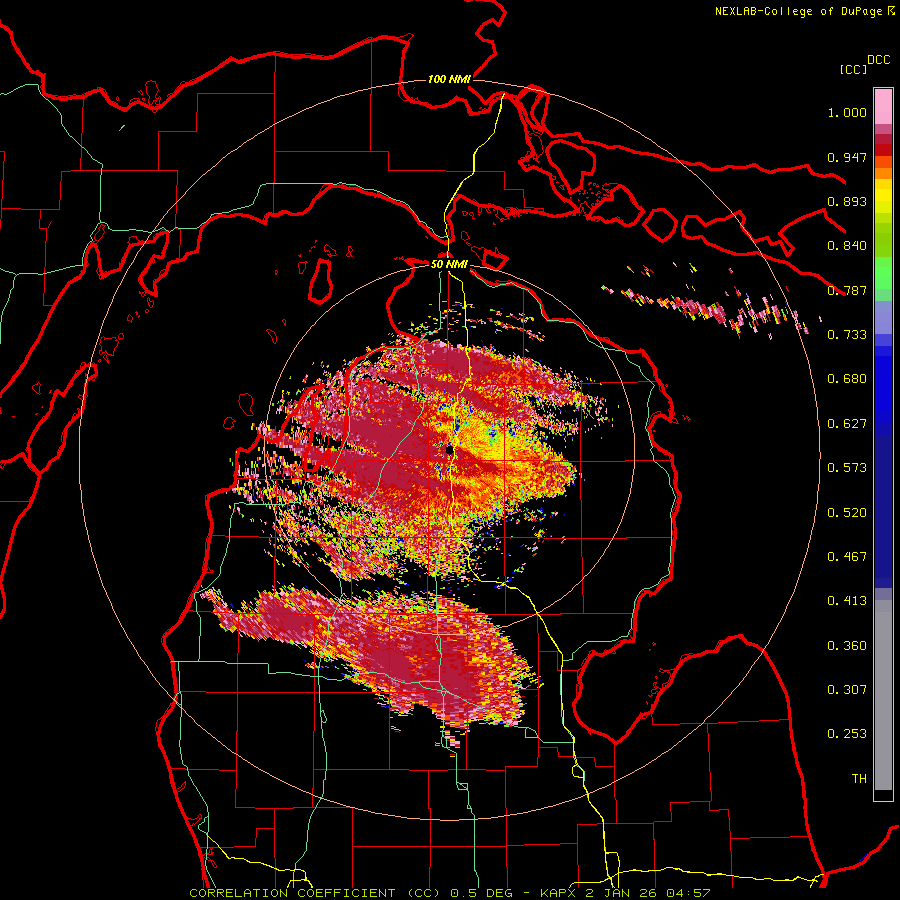The image size is (900, 900).
Task: Click the 0.893 color scale value
Action: [847, 201]
